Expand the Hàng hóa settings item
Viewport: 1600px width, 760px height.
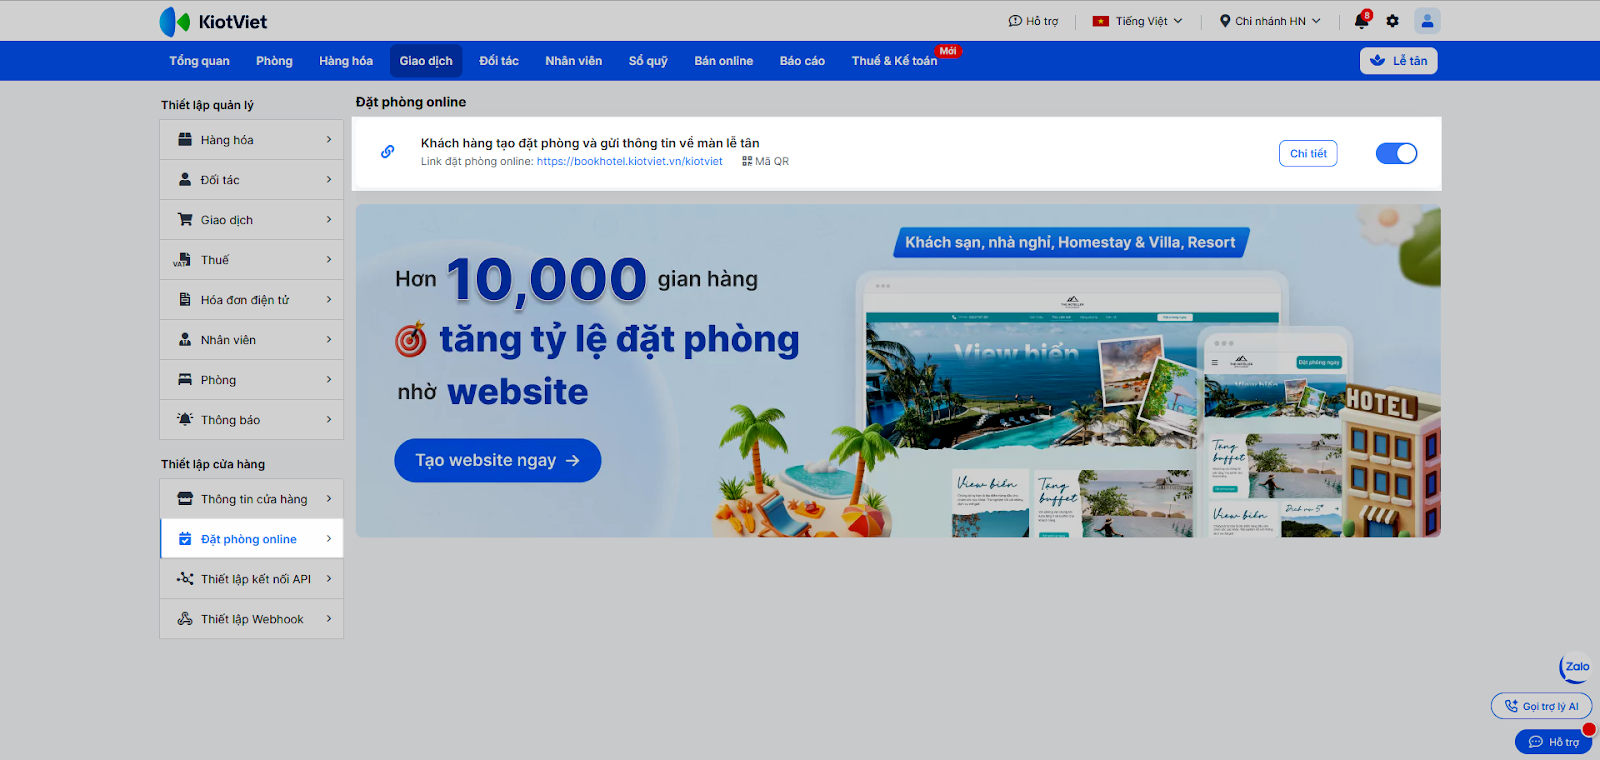coord(251,140)
